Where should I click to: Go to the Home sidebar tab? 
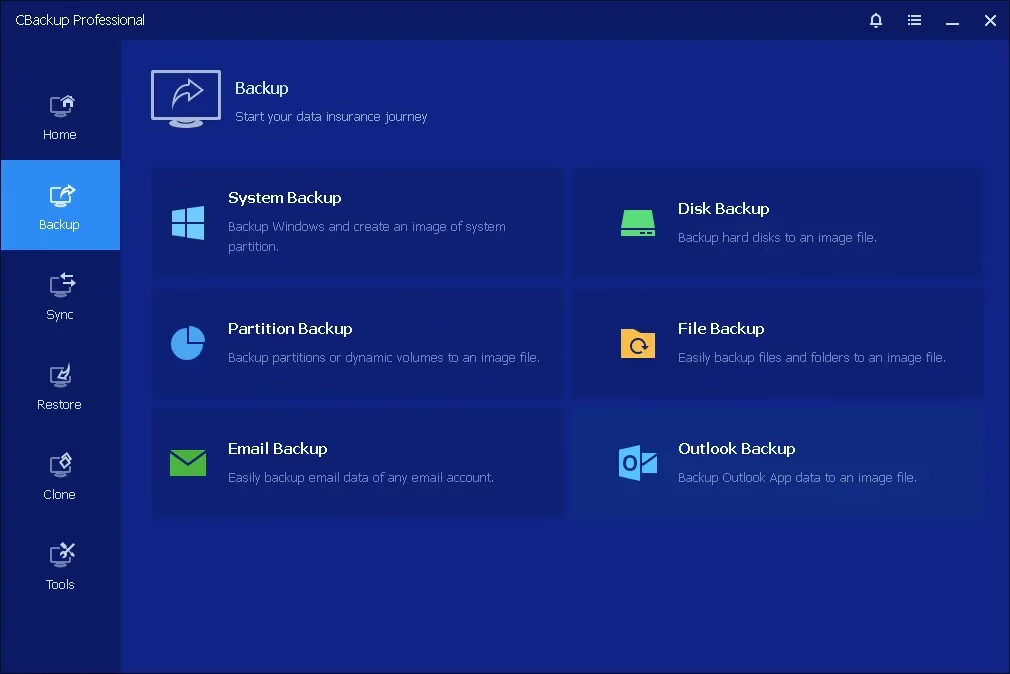coord(60,116)
